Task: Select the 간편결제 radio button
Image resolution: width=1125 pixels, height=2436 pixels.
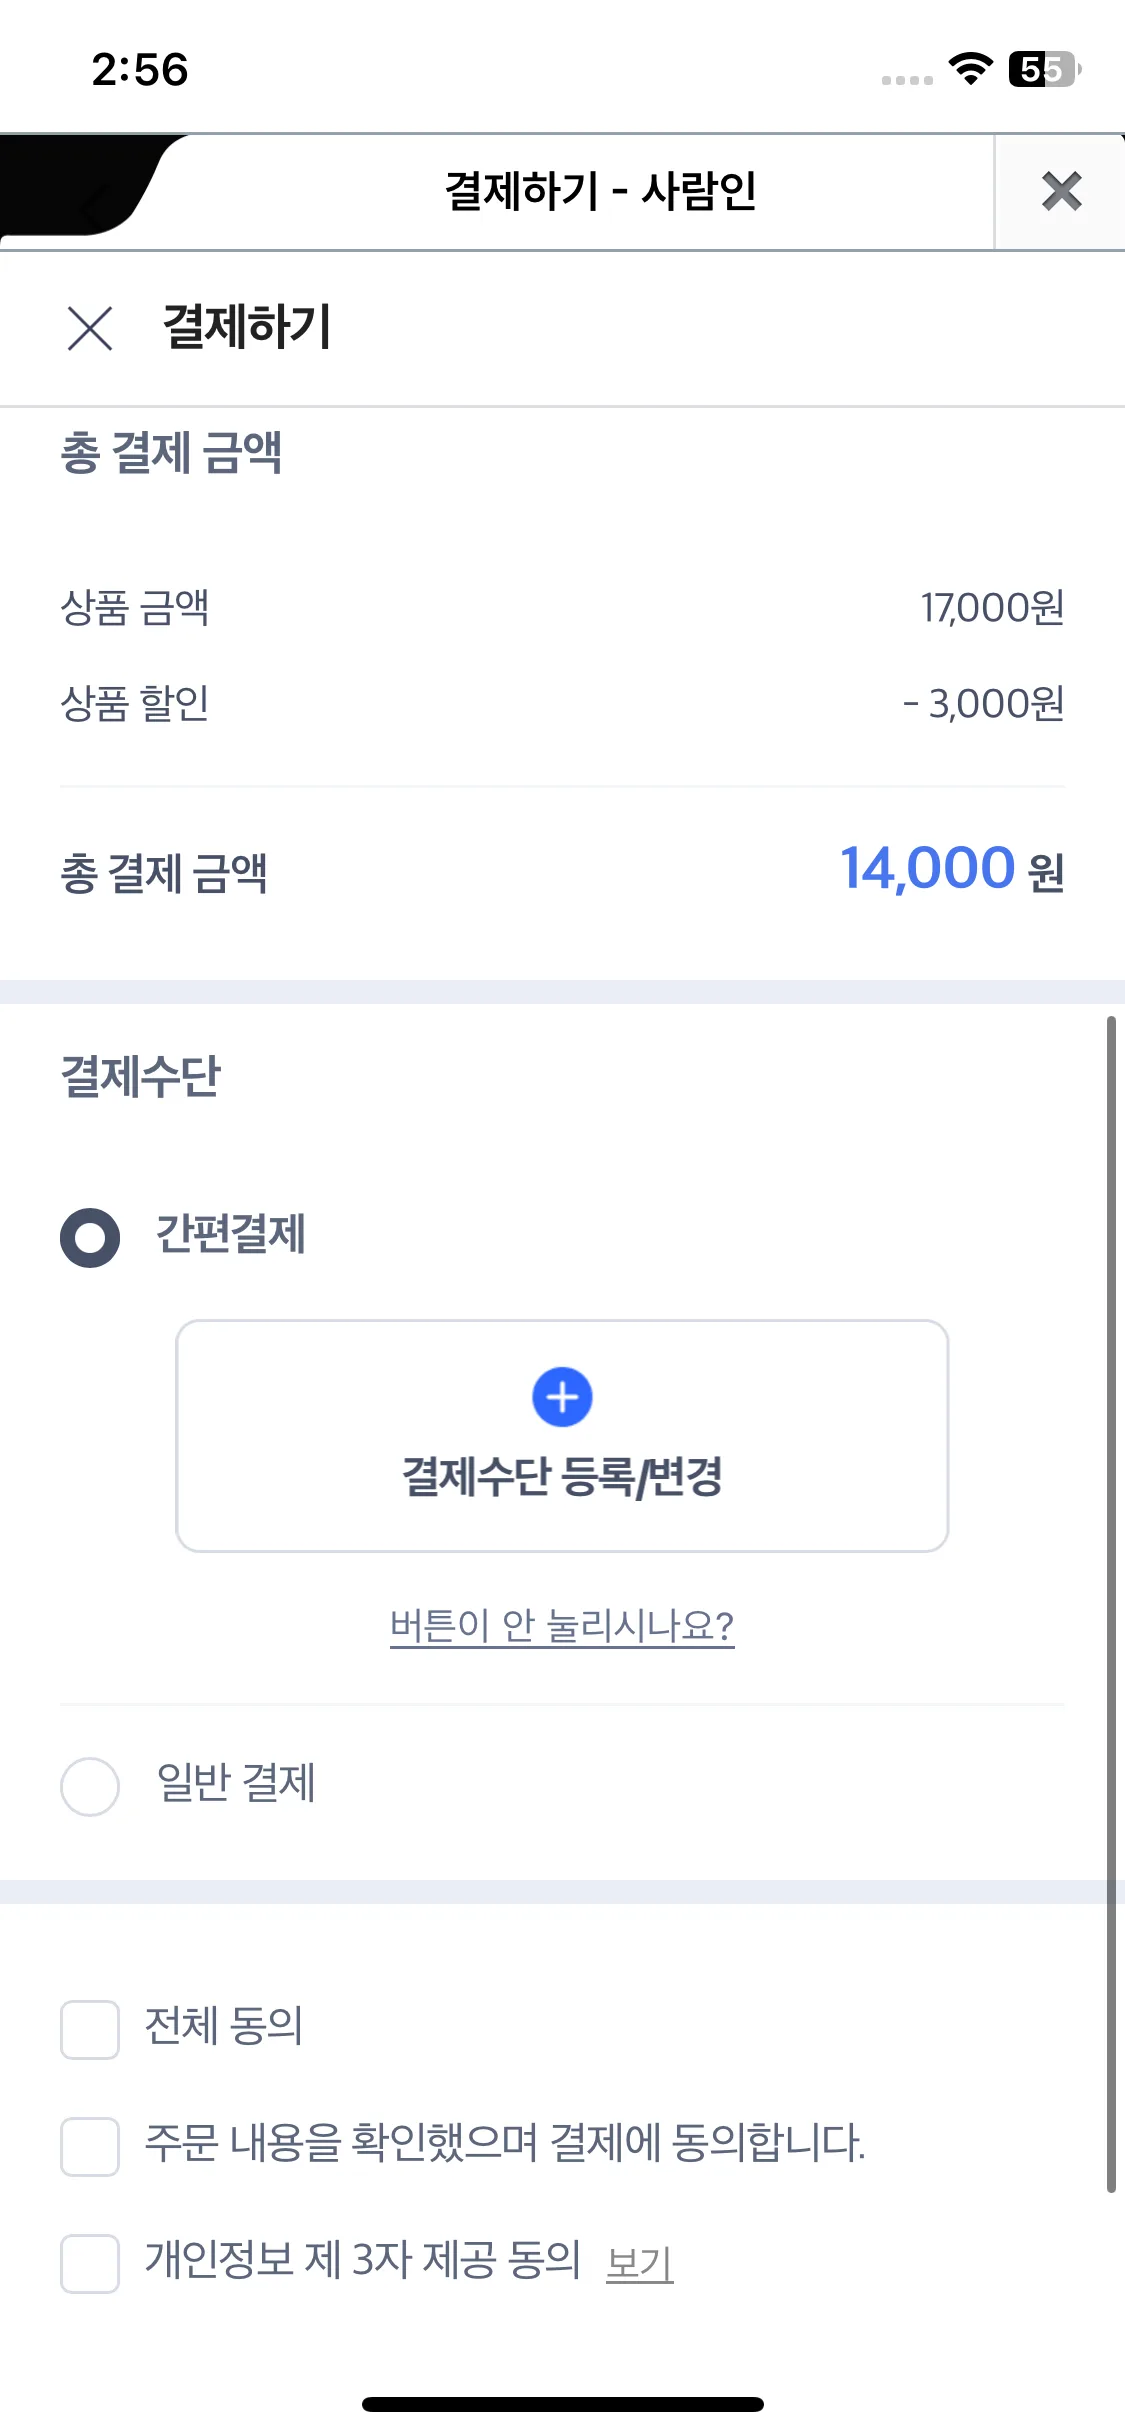Action: 90,1237
